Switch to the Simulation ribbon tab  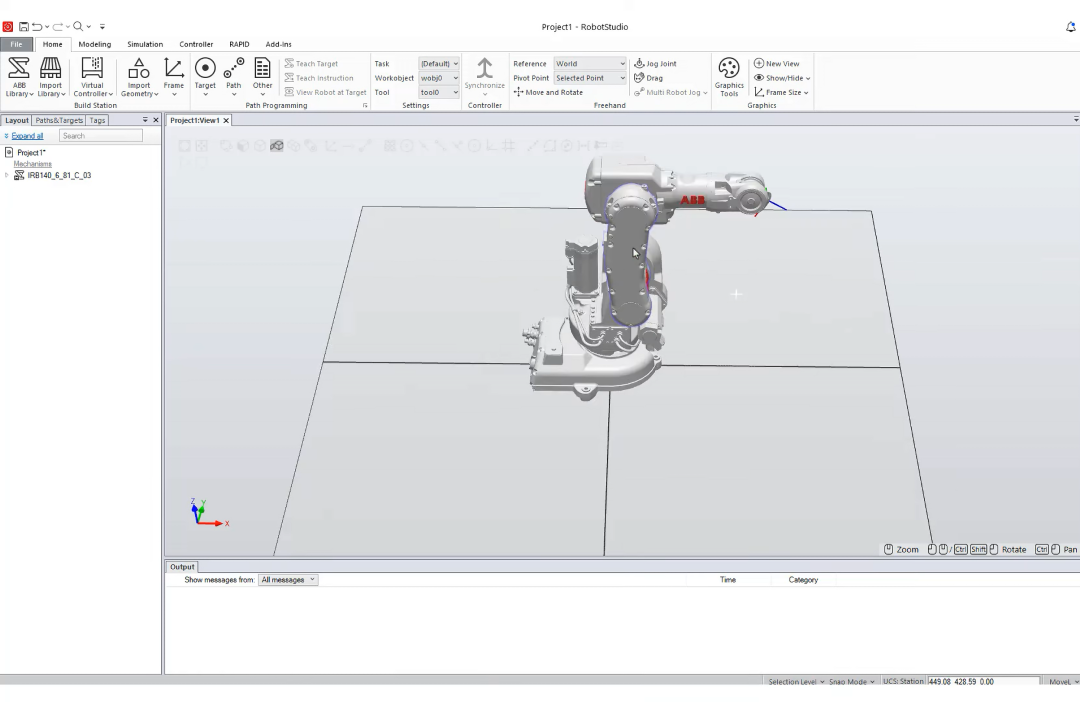click(145, 44)
